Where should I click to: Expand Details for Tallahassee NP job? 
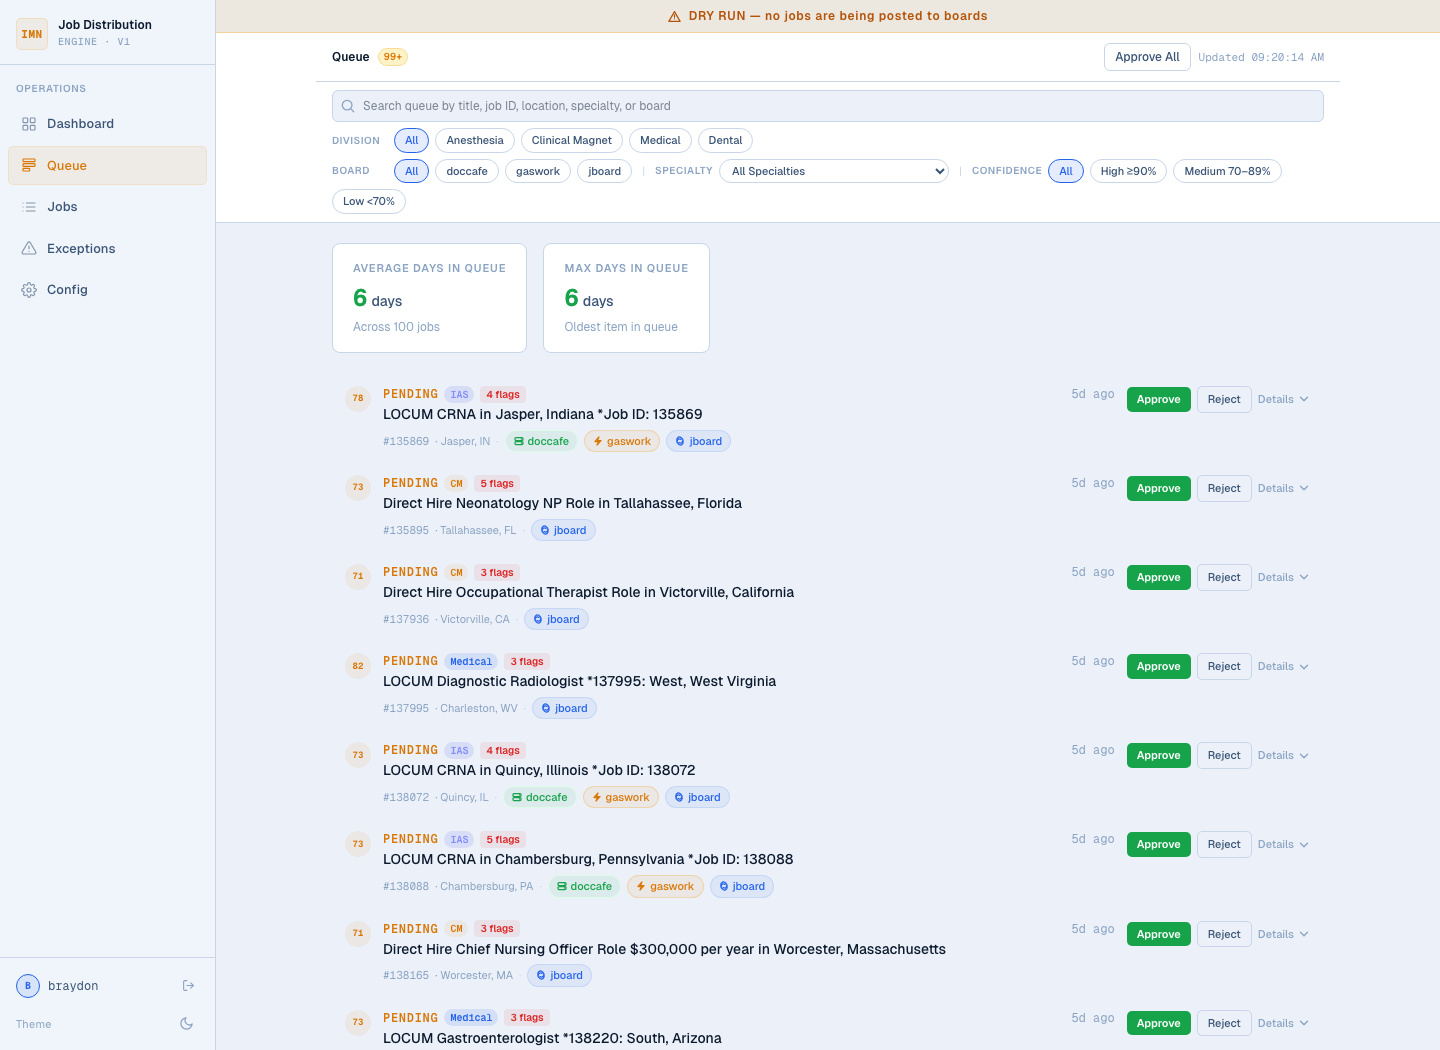1283,488
